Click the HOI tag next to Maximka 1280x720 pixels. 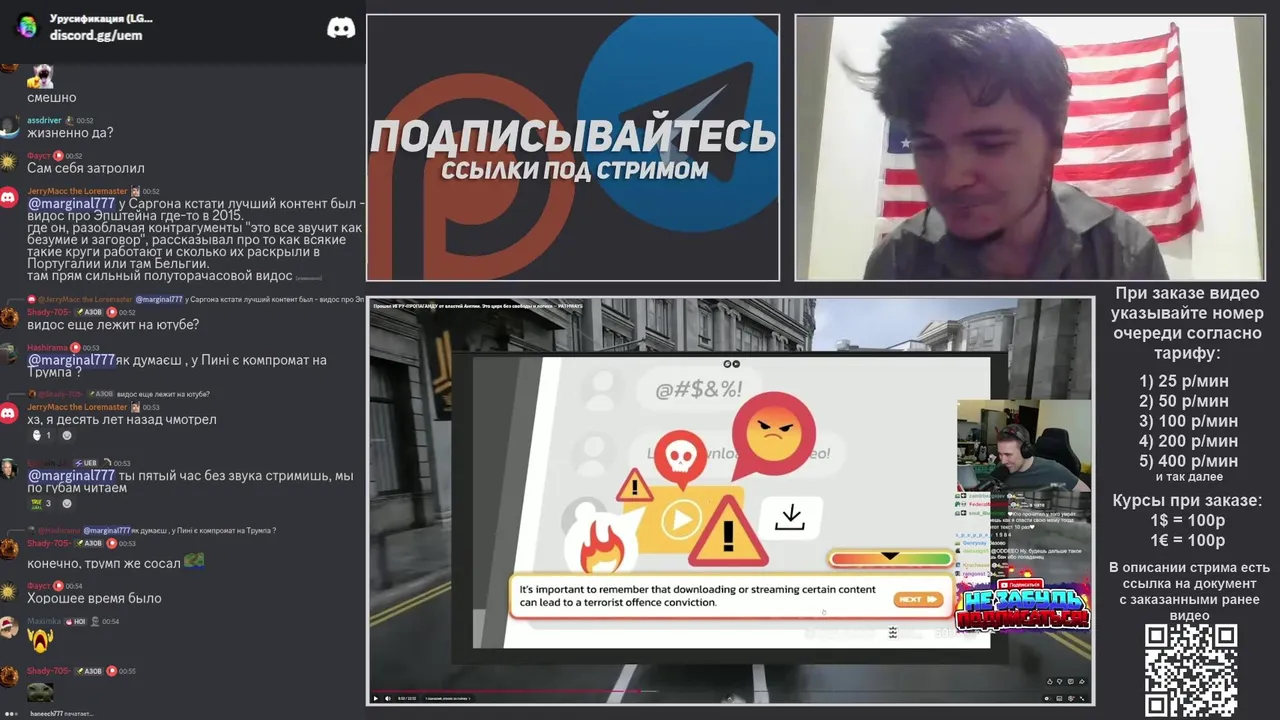coord(74,621)
